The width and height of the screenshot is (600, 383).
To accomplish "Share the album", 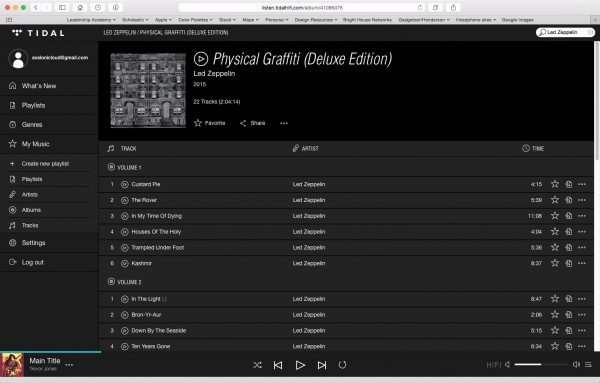I will (253, 123).
